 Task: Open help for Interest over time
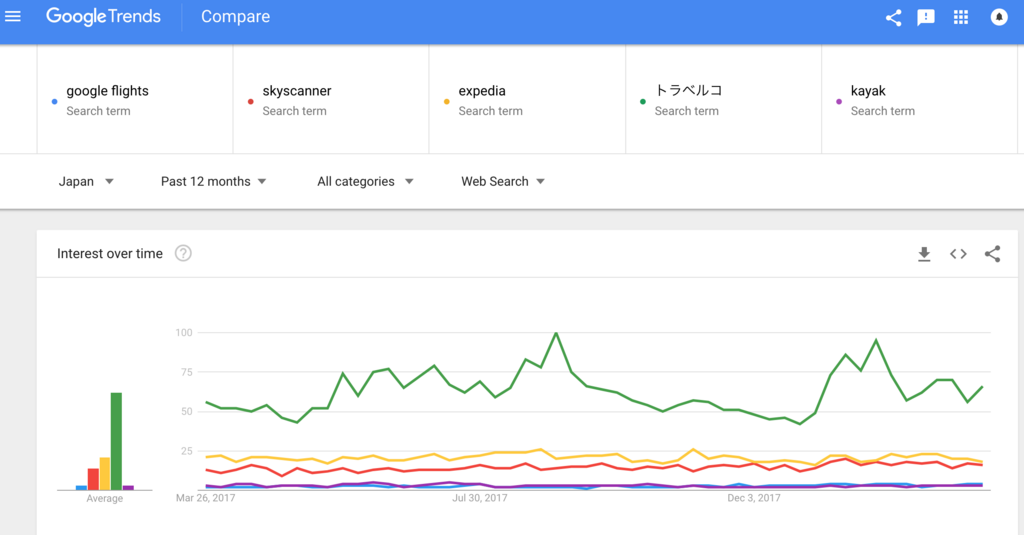point(184,253)
